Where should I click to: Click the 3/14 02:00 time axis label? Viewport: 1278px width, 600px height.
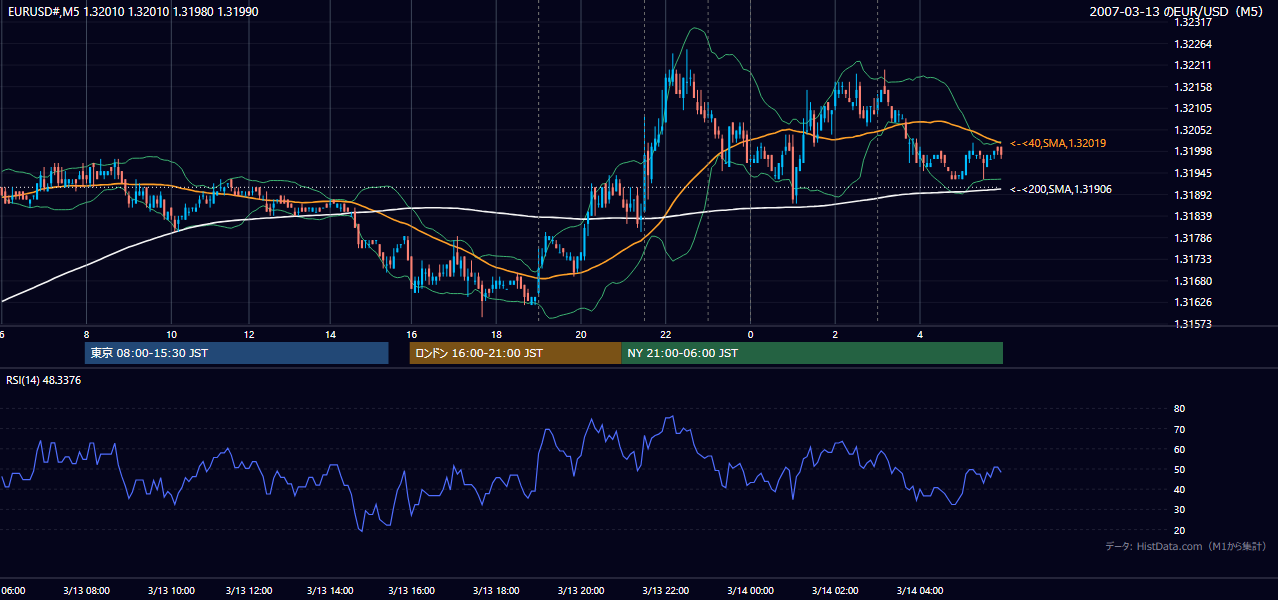coord(836,591)
